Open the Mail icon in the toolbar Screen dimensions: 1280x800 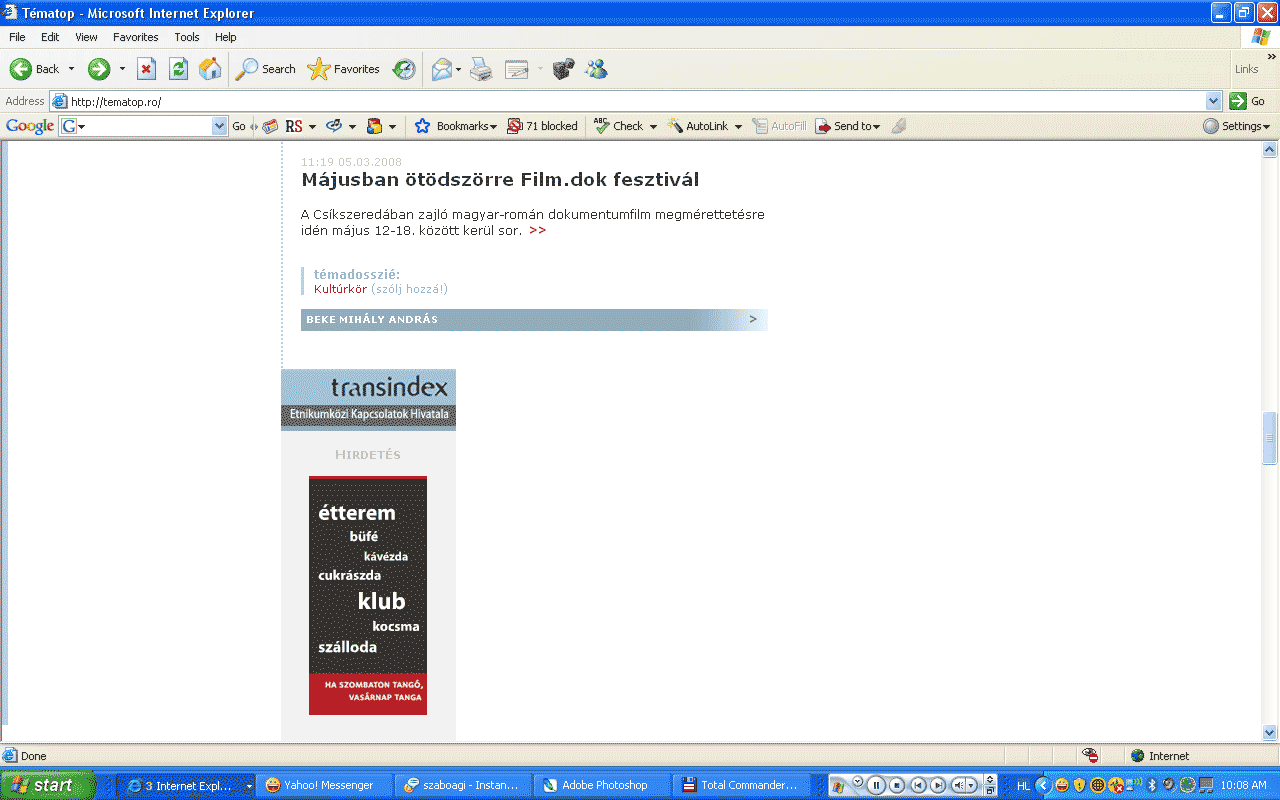pyautogui.click(x=441, y=69)
